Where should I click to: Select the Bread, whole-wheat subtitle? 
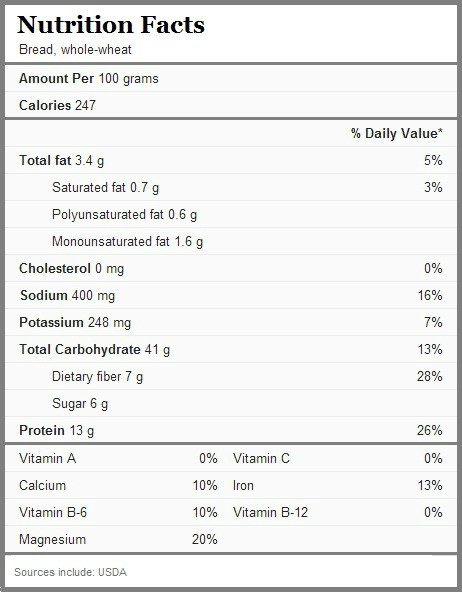(75, 50)
